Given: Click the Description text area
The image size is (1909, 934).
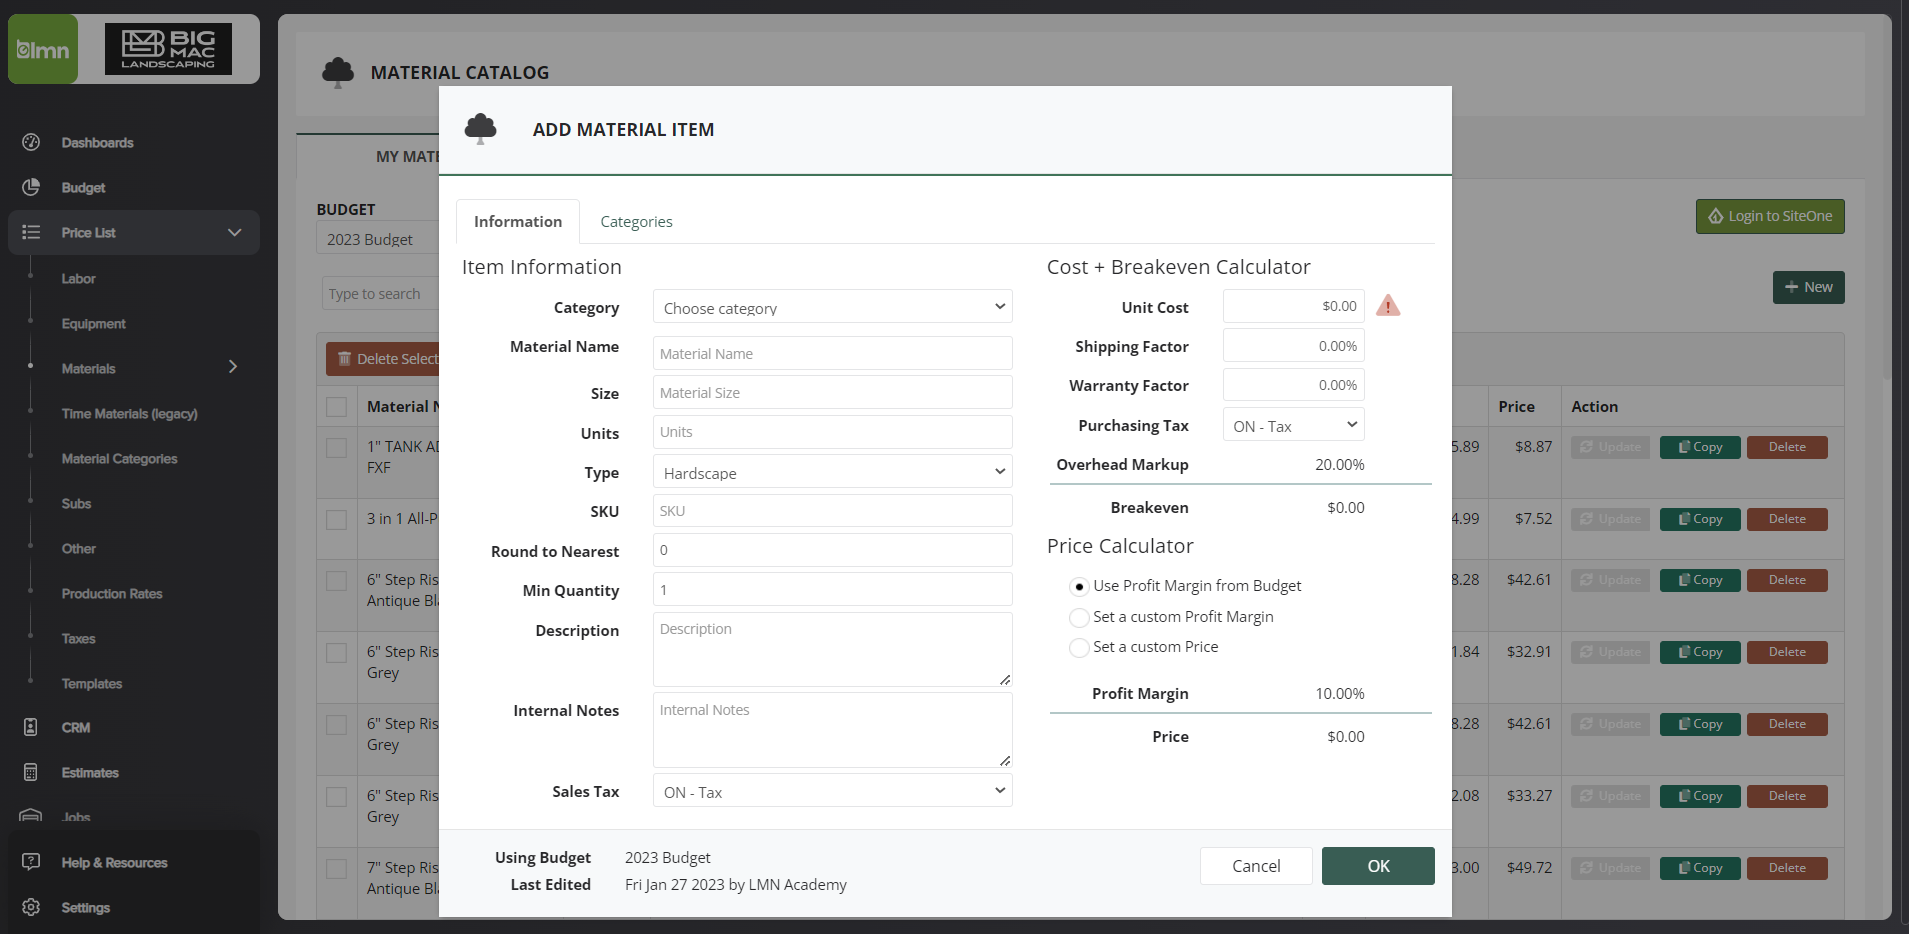Looking at the screenshot, I should (832, 649).
